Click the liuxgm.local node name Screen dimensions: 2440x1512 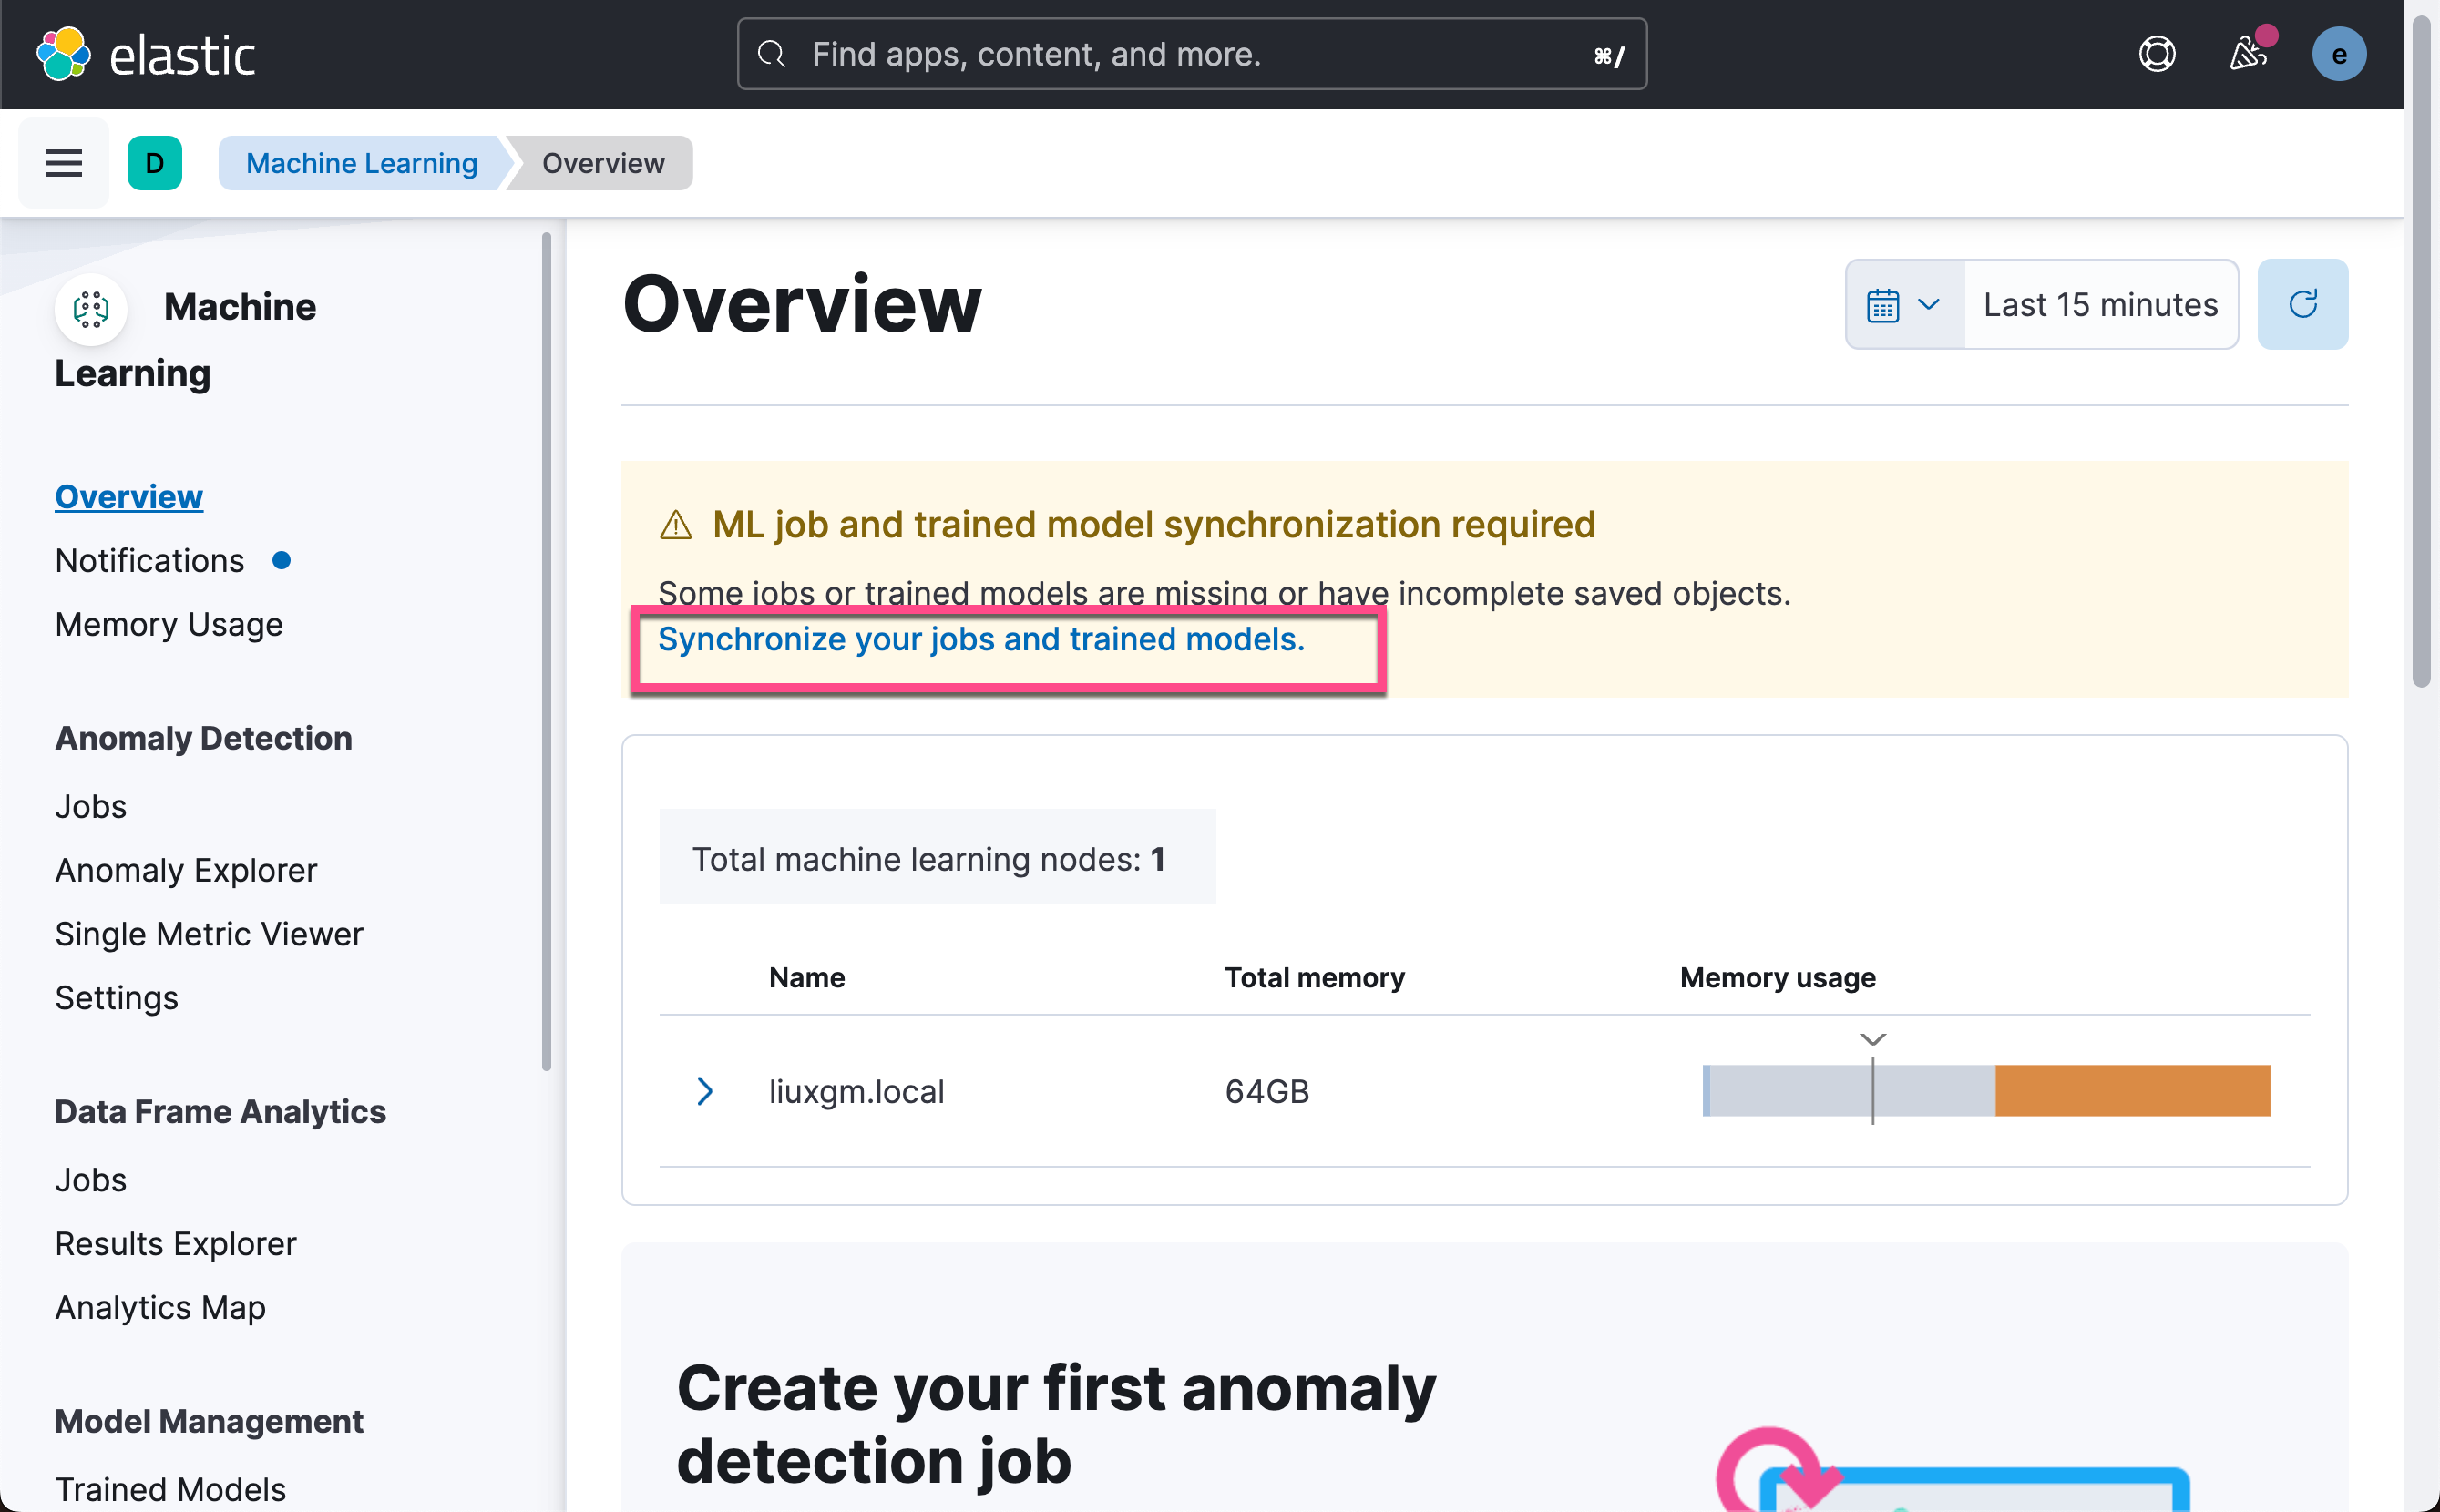(x=856, y=1091)
